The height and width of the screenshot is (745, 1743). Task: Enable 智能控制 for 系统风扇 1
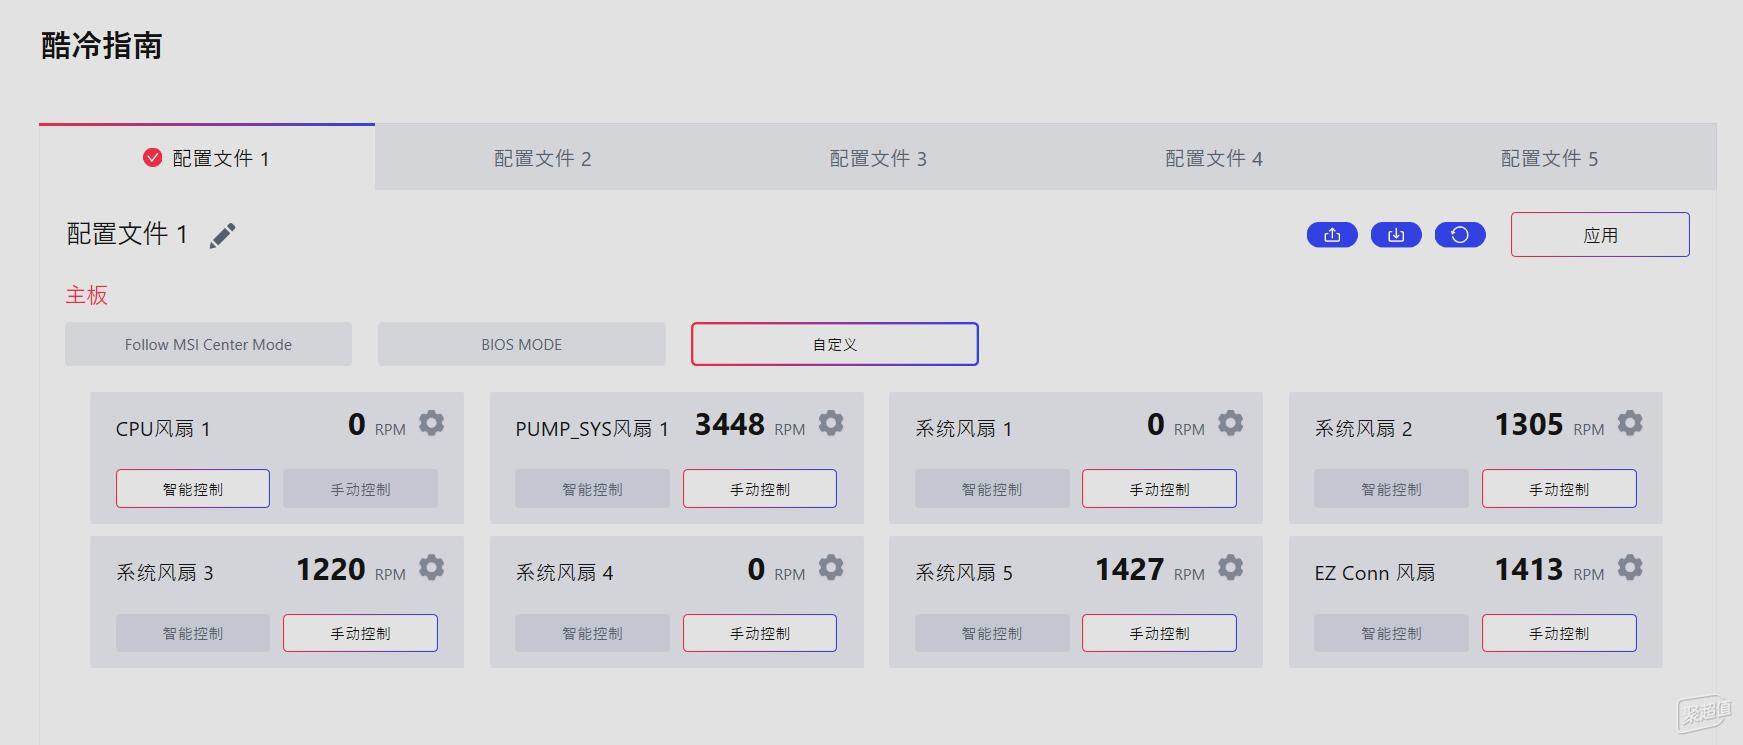[x=991, y=489]
